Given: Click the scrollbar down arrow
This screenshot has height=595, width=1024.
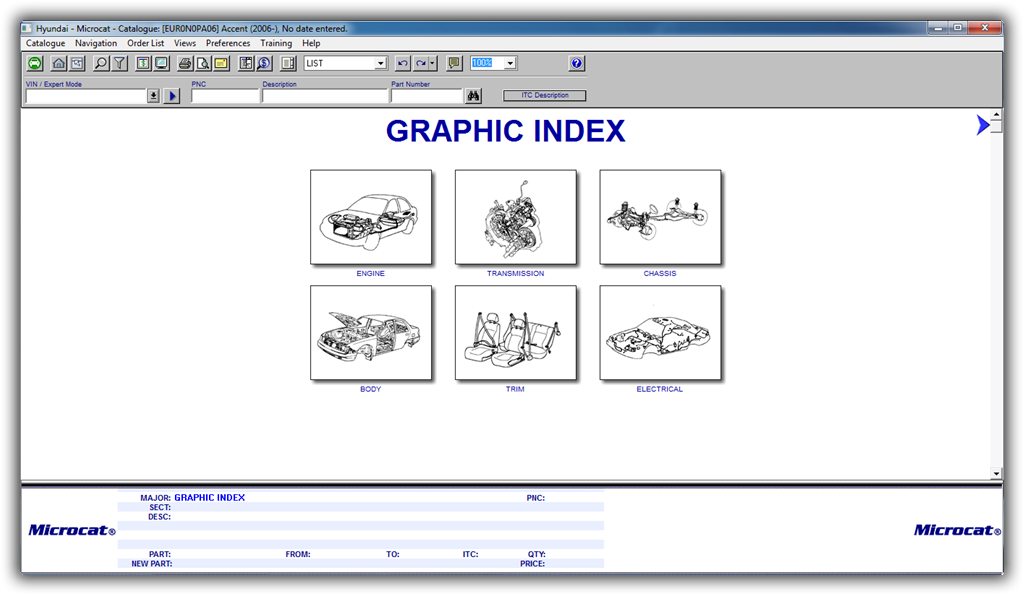Looking at the screenshot, I should pos(996,474).
